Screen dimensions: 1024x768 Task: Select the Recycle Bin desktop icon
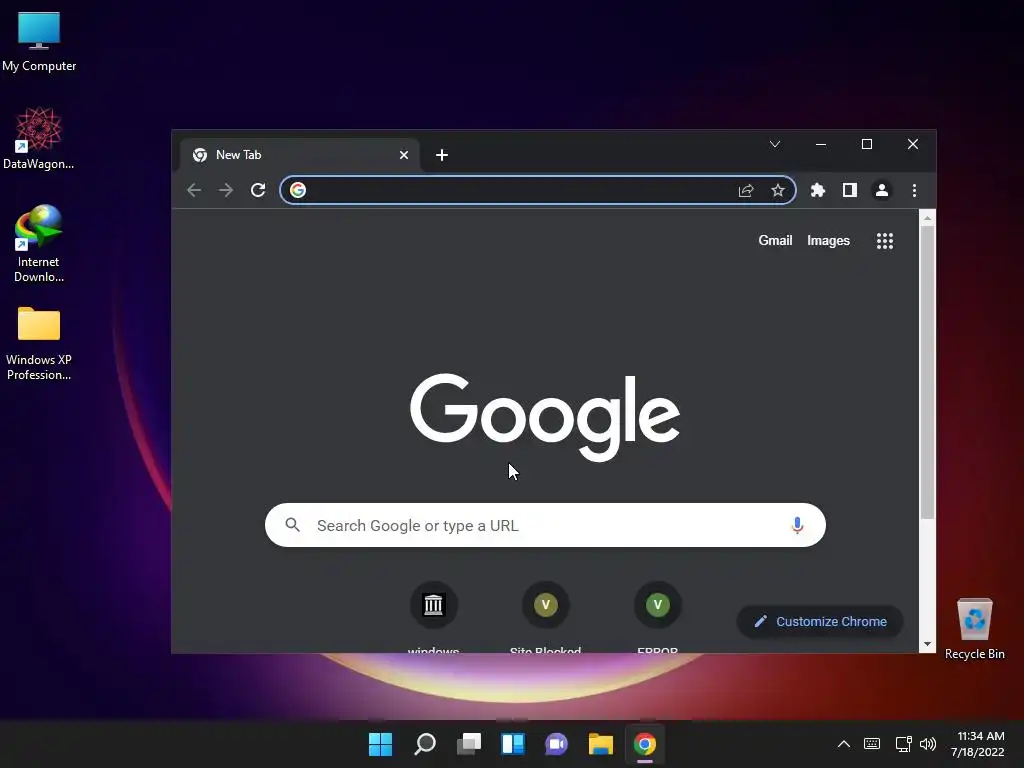click(x=974, y=628)
